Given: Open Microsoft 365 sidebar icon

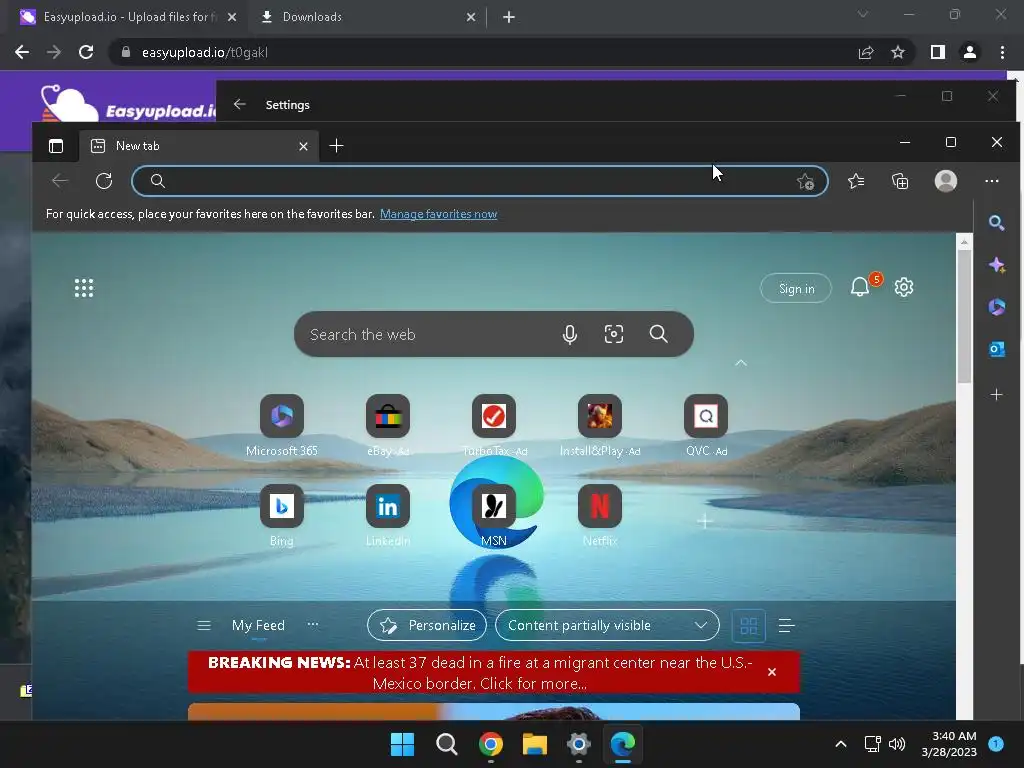Looking at the screenshot, I should (x=997, y=306).
